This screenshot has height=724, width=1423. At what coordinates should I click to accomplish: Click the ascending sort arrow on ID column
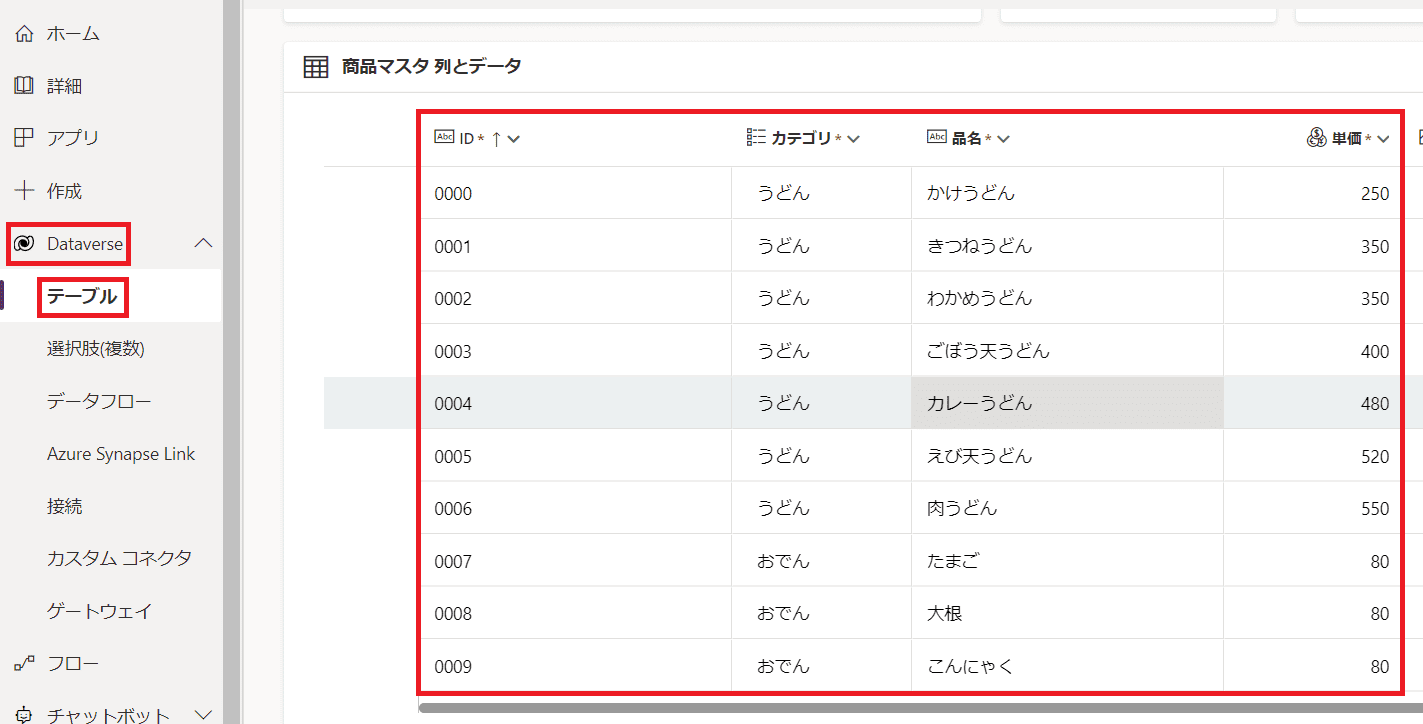click(496, 139)
